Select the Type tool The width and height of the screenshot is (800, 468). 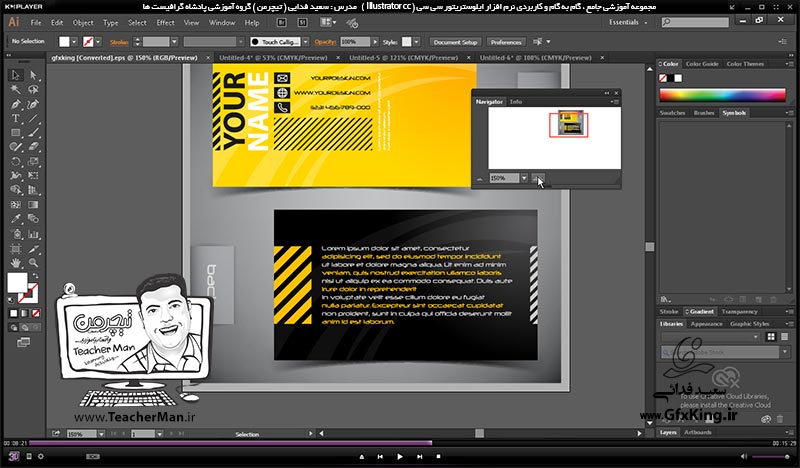pos(16,118)
